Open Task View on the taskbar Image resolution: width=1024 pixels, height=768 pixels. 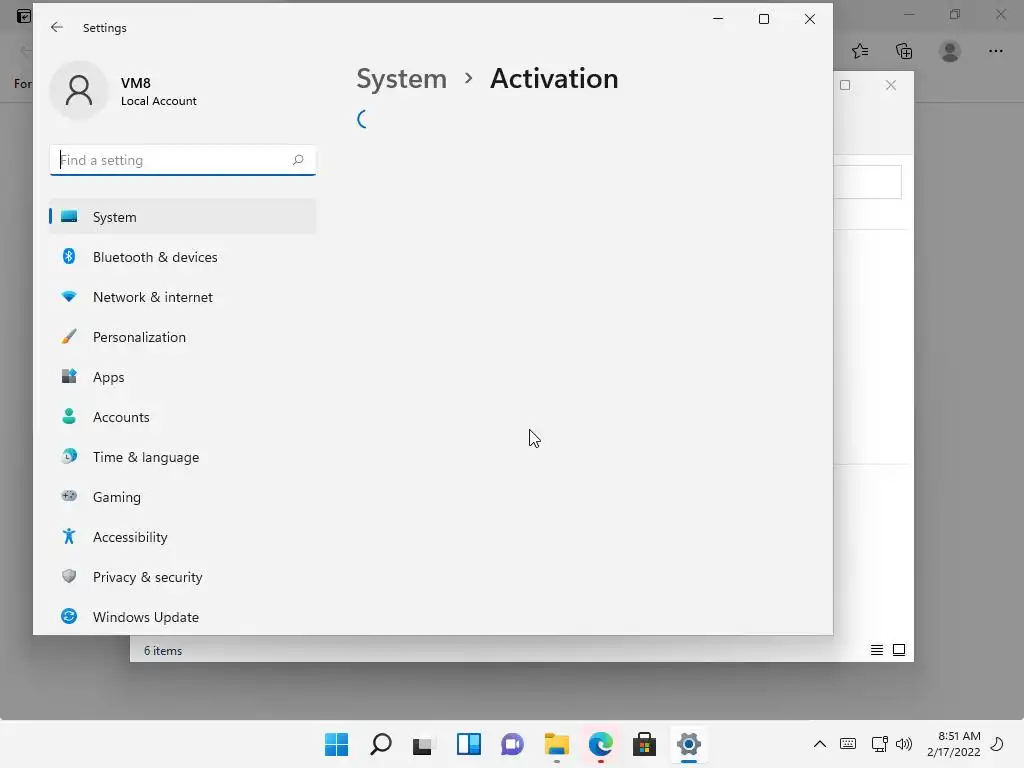423,744
